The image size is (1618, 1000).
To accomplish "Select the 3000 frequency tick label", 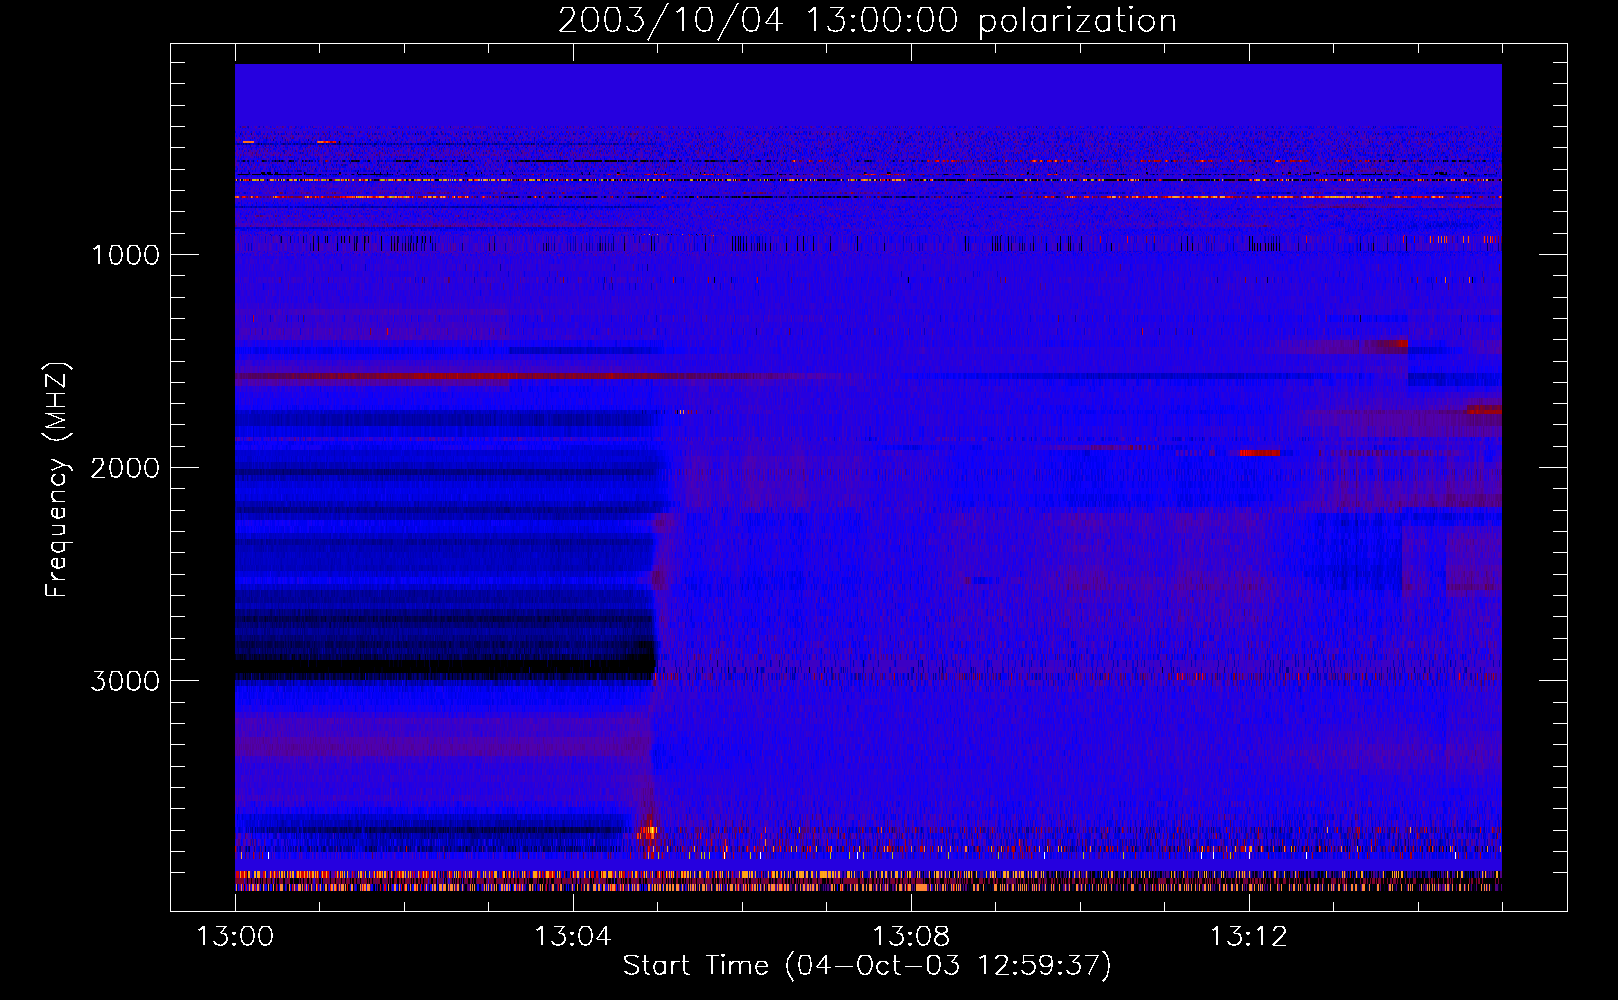I will [125, 681].
